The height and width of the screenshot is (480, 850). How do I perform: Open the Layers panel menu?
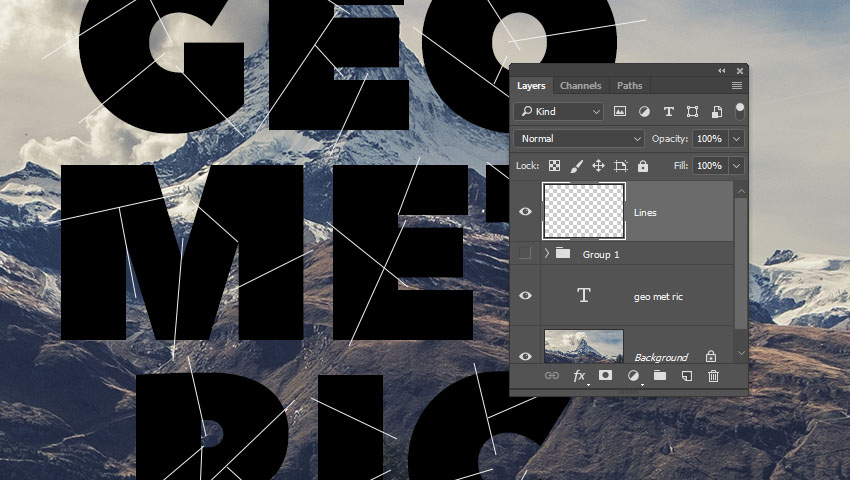[x=737, y=86]
